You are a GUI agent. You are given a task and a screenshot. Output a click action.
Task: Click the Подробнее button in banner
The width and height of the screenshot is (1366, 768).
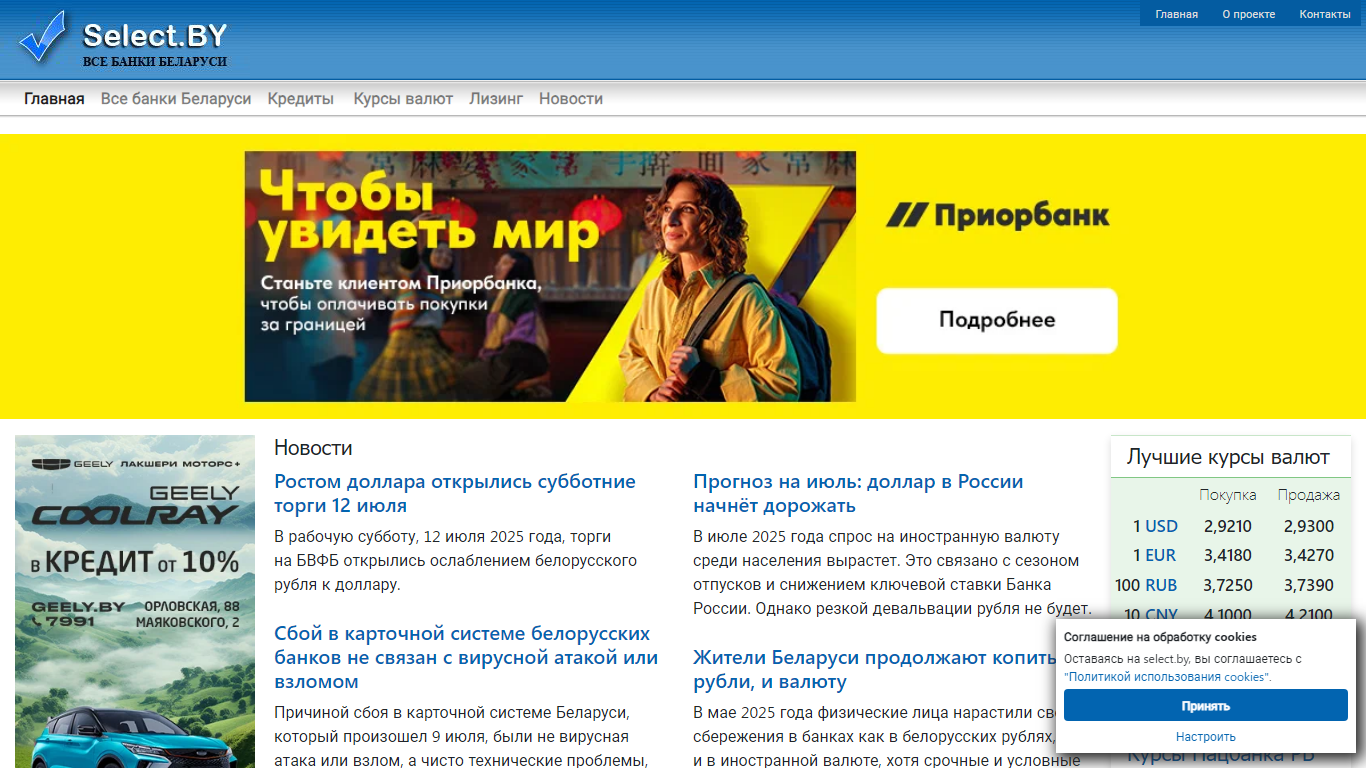pyautogui.click(x=997, y=321)
